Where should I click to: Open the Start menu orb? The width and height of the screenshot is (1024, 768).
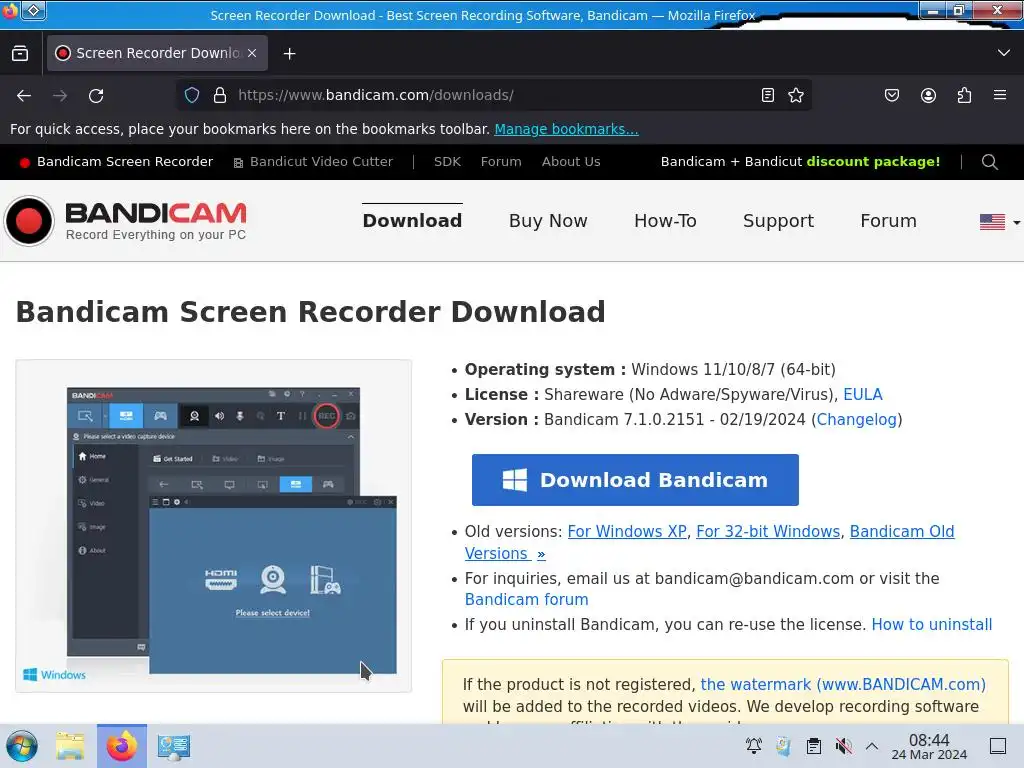pos(22,746)
